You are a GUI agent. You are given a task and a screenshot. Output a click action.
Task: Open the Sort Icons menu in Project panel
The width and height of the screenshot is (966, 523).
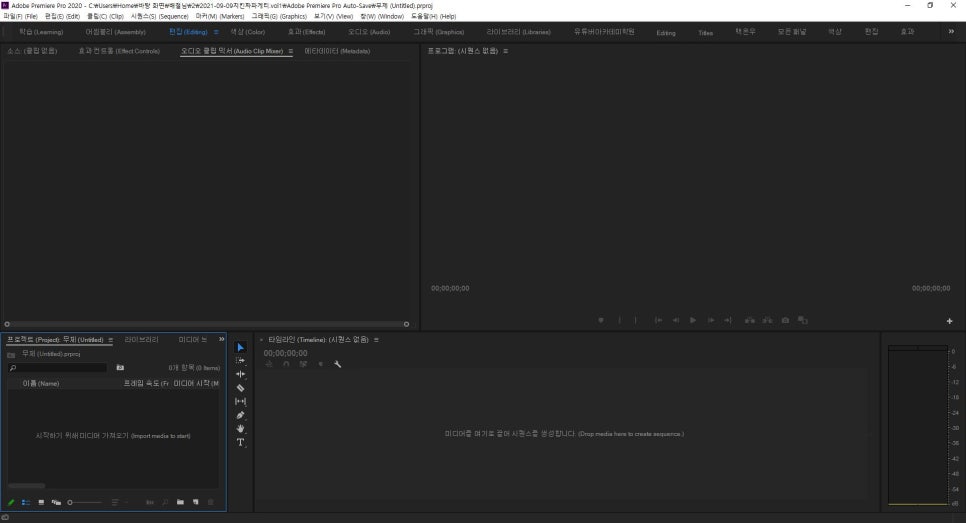[x=117, y=503]
